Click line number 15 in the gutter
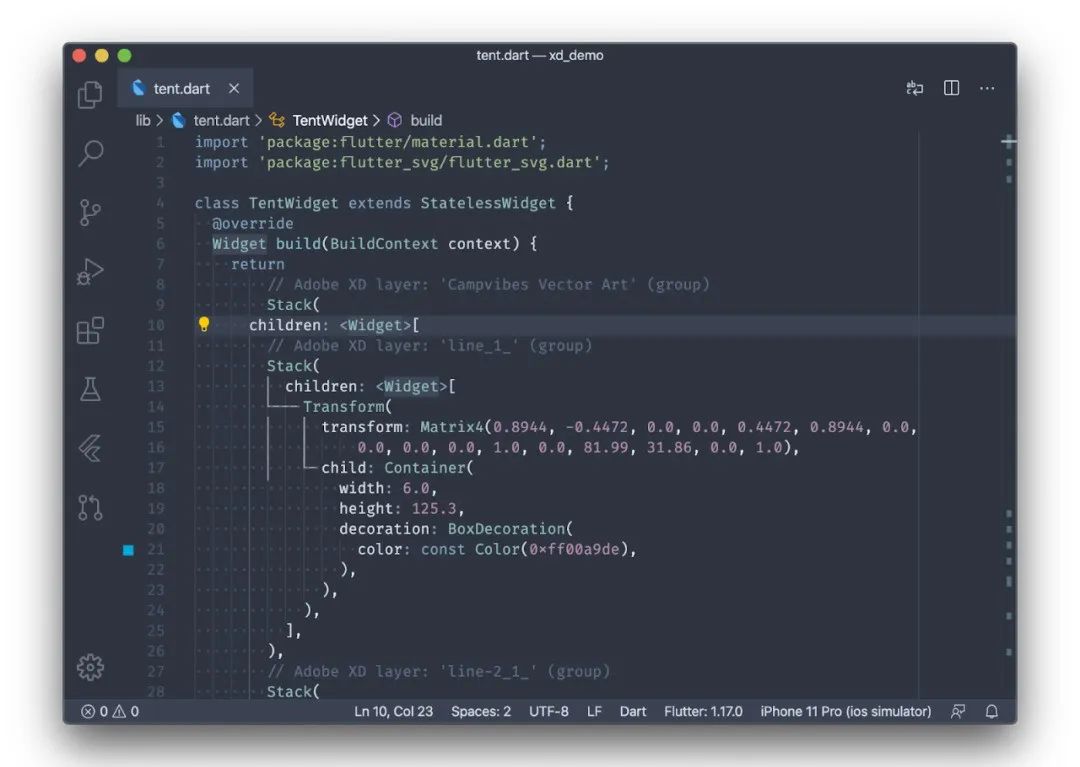This screenshot has width=1080, height=767. click(x=156, y=427)
